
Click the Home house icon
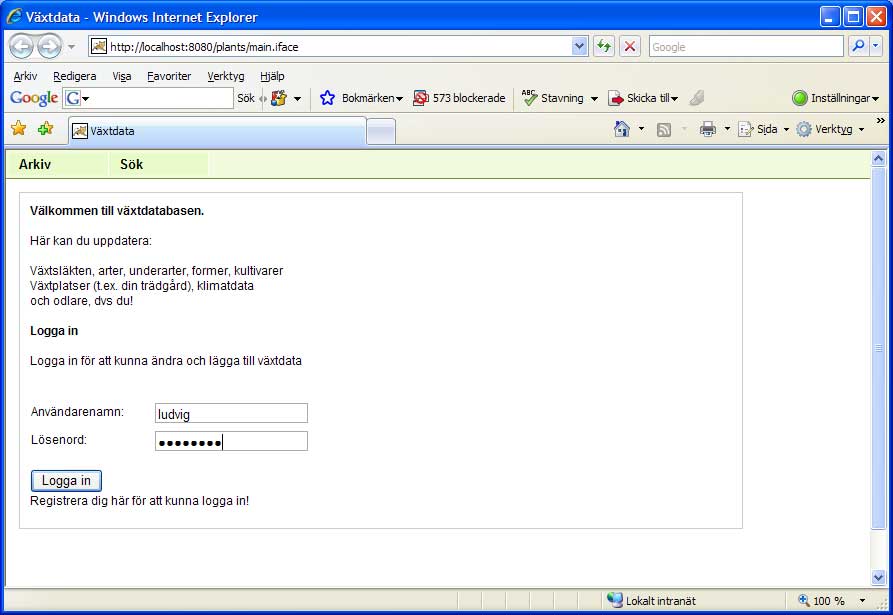(622, 129)
